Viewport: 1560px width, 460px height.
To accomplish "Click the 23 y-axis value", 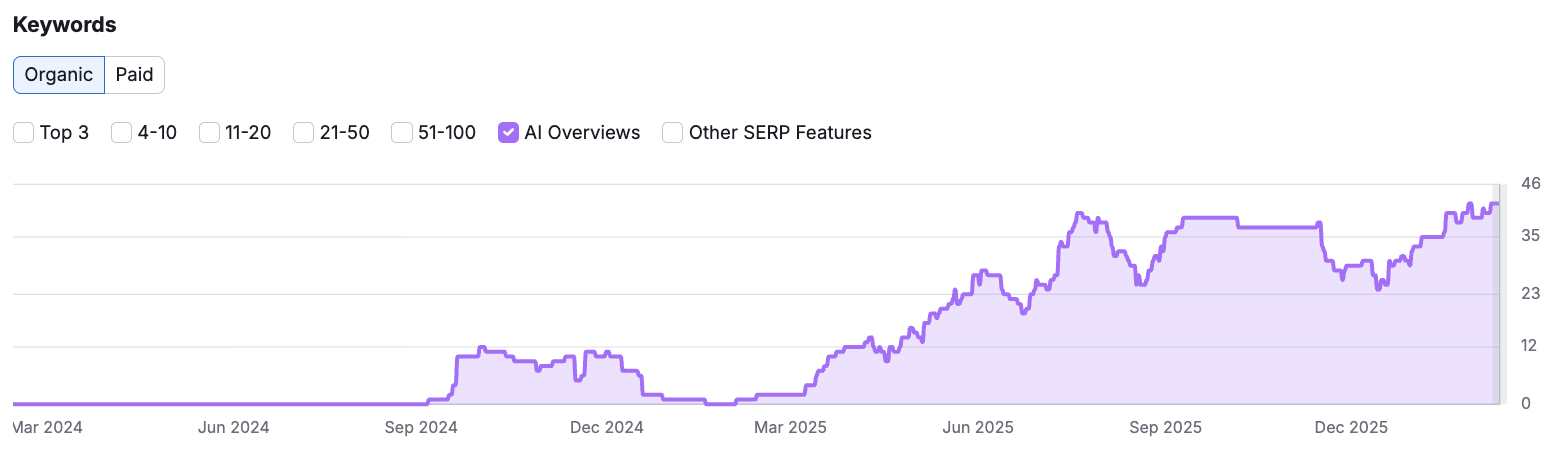I will pyautogui.click(x=1530, y=293).
